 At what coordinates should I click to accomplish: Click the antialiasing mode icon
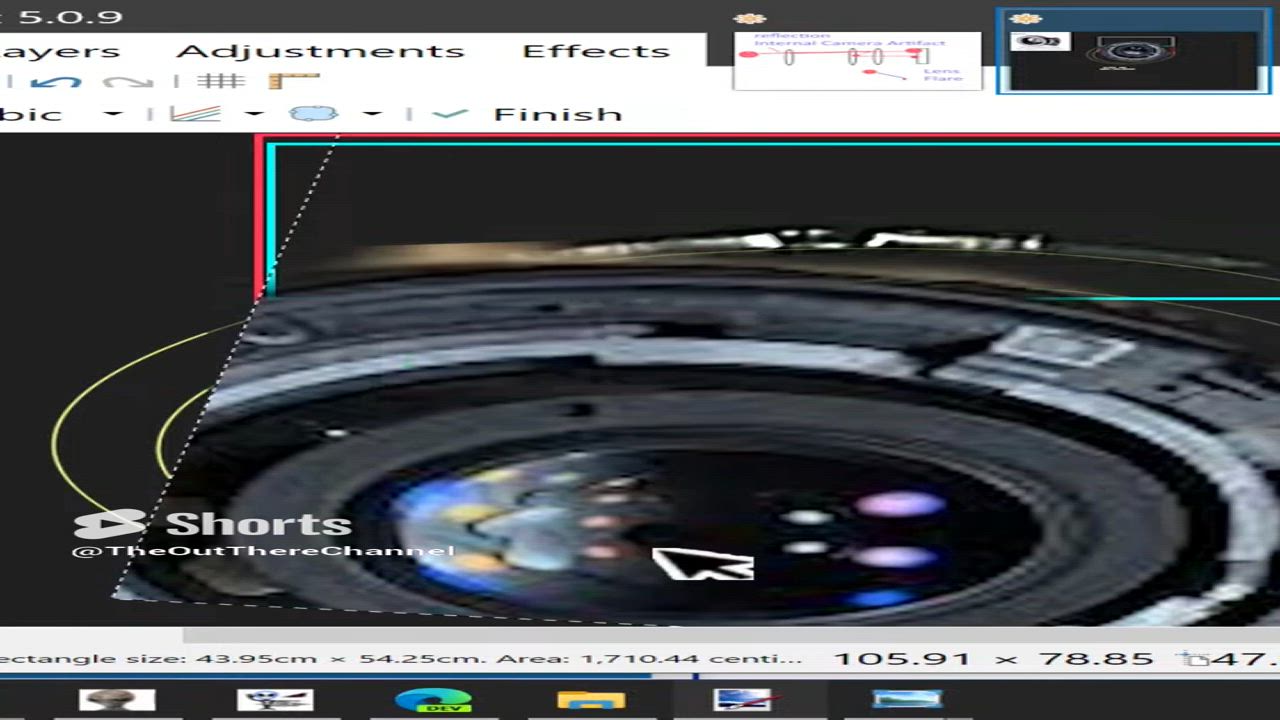tap(195, 114)
